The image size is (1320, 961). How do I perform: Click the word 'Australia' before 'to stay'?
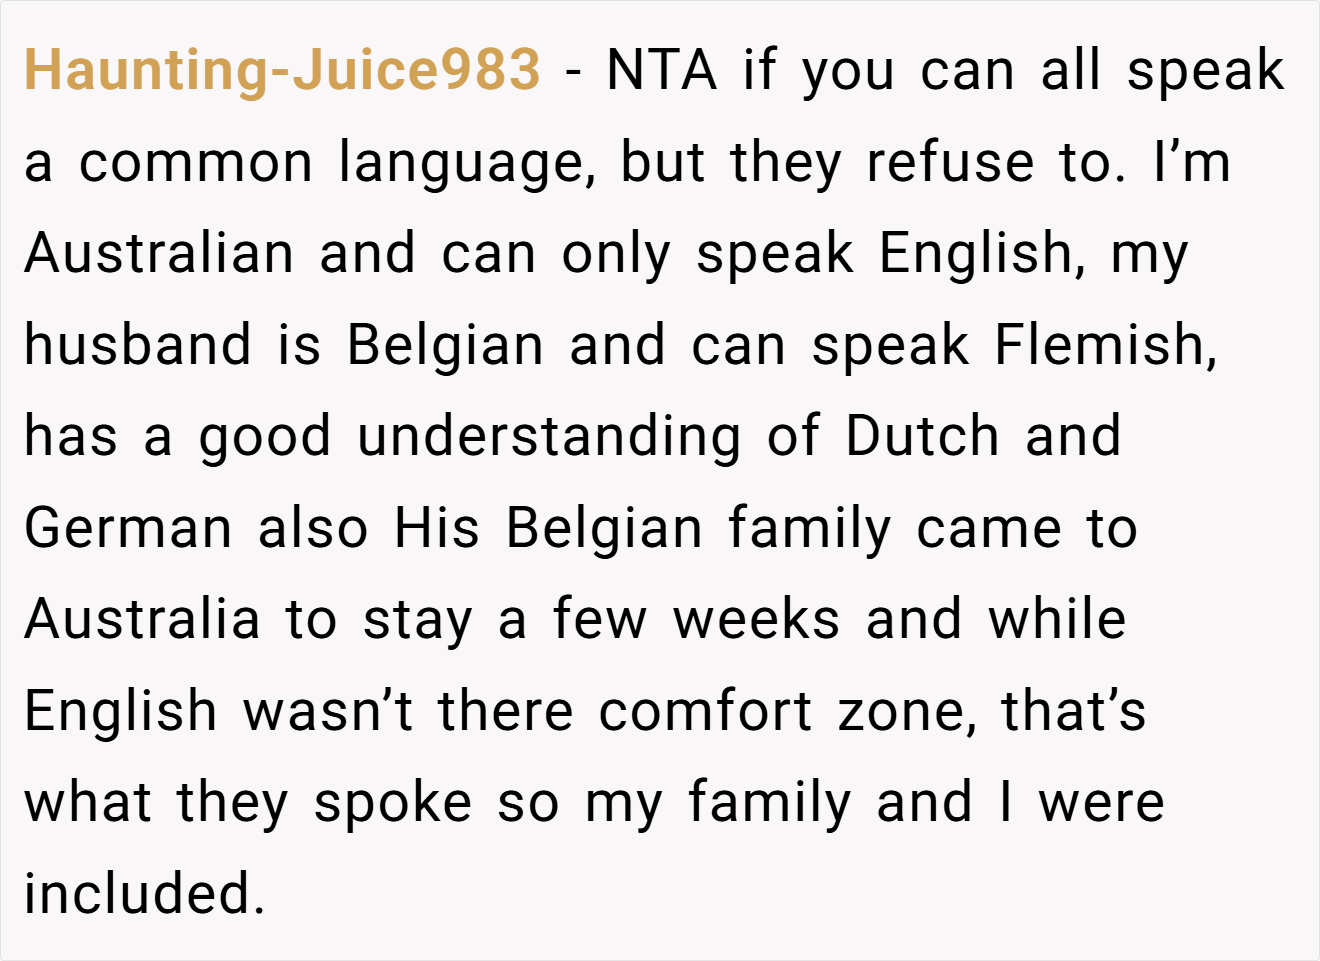[x=142, y=620]
